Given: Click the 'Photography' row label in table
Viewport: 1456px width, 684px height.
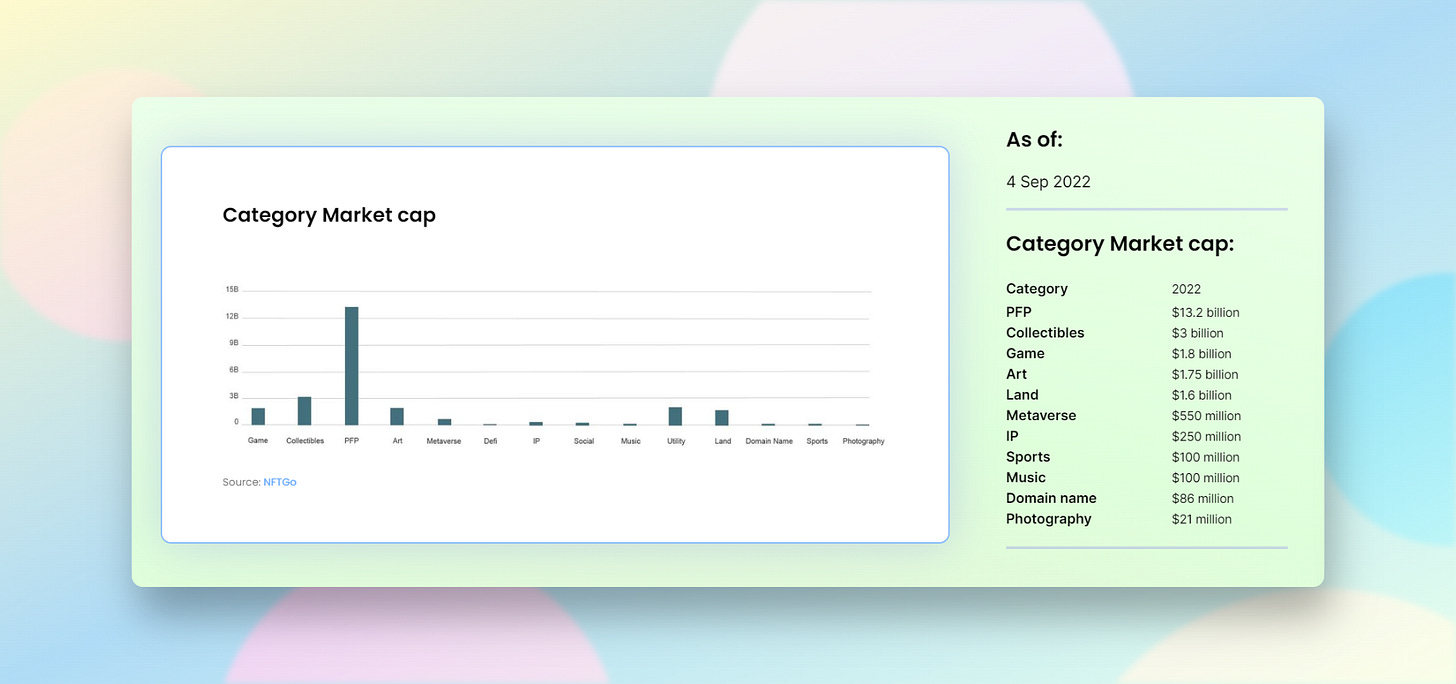Looking at the screenshot, I should point(1049,519).
